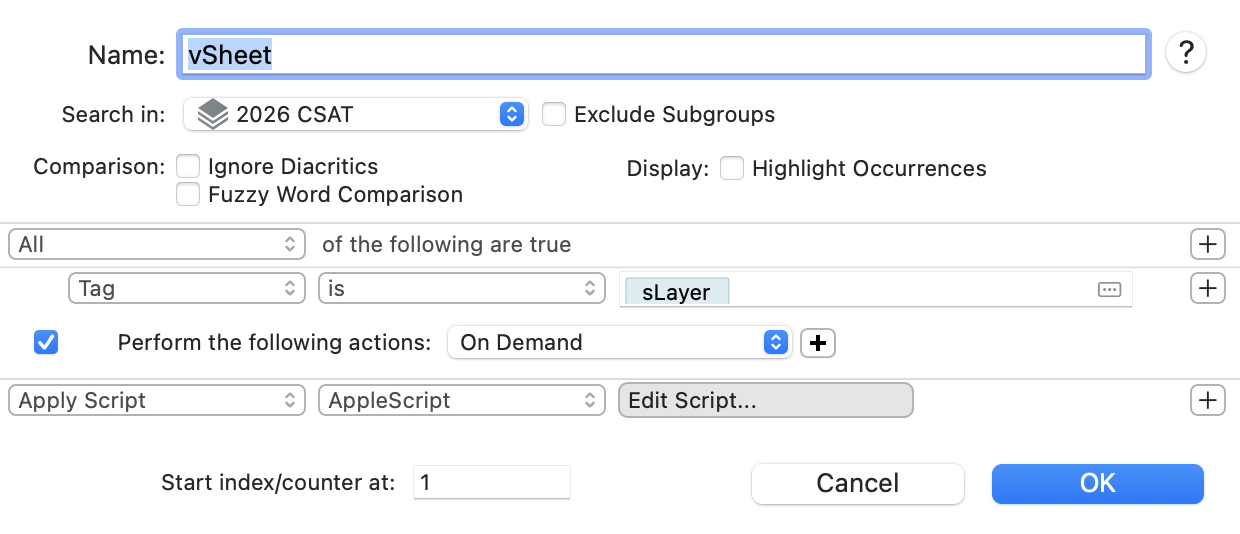1240x534 pixels.
Task: Toggle the Ignore Diacritics option
Action: pyautogui.click(x=188, y=166)
